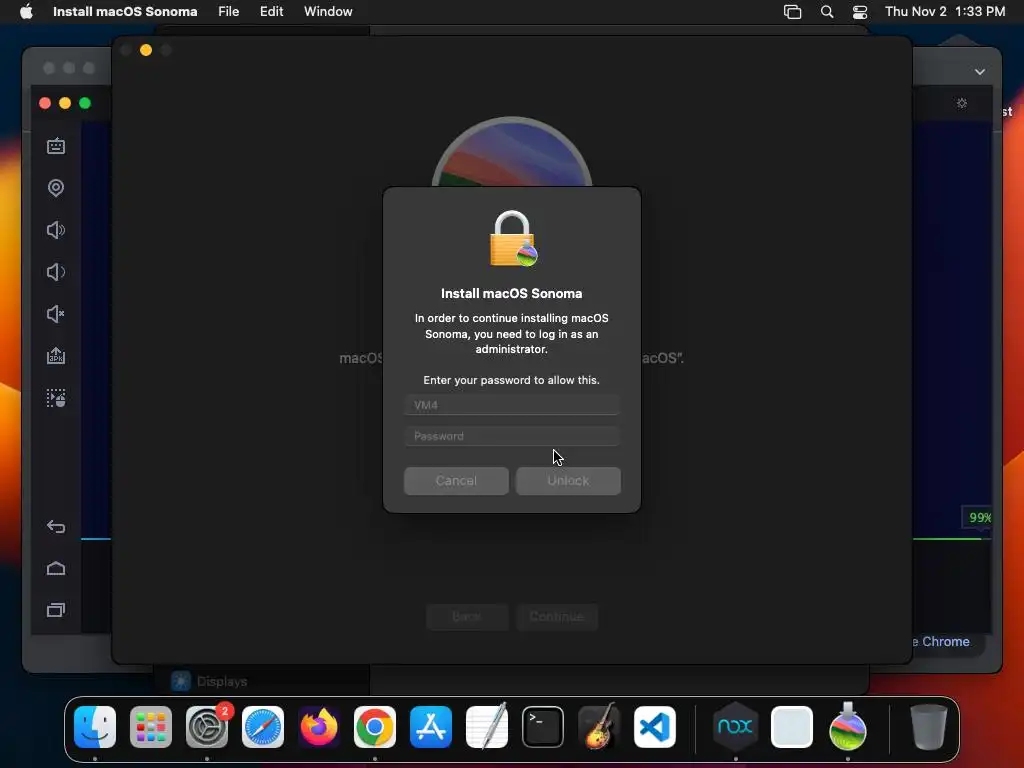The height and width of the screenshot is (768, 1024).
Task: Expand the chevron in the background window
Action: pos(980,72)
